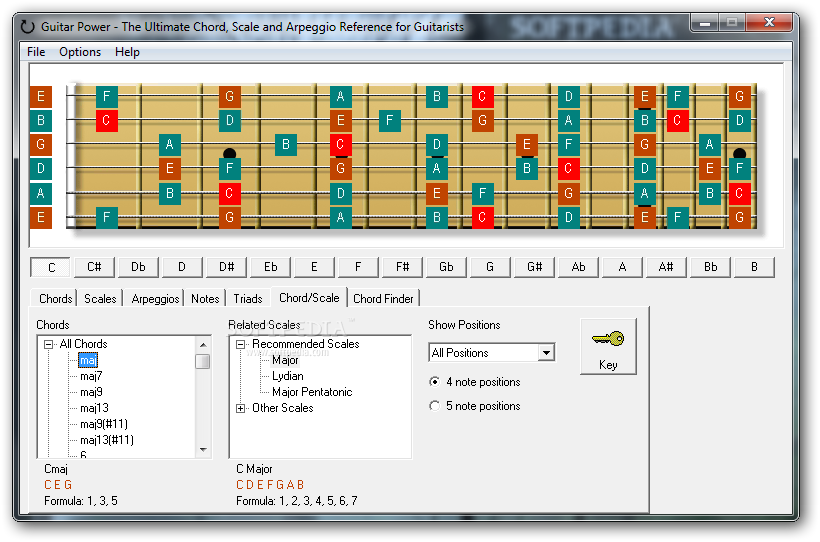Click F note on high E string first fret
The height and width of the screenshot is (542, 820).
(107, 96)
